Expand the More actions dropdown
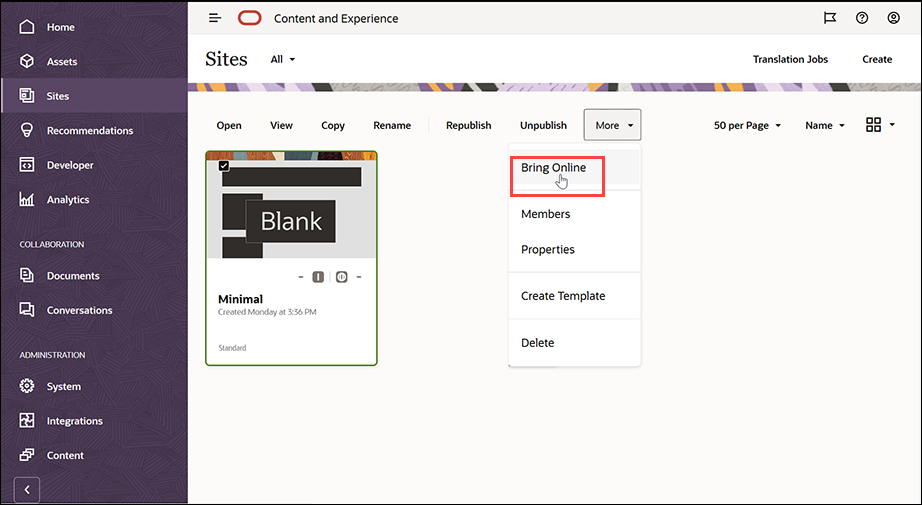 click(613, 125)
